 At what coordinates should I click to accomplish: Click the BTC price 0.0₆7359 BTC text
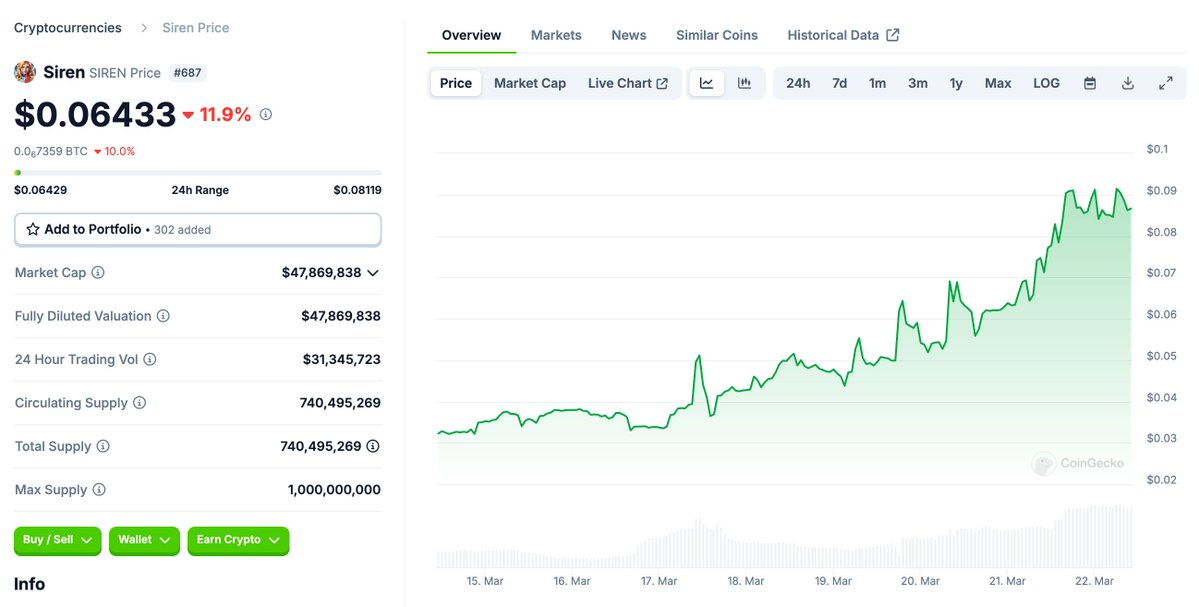click(50, 151)
